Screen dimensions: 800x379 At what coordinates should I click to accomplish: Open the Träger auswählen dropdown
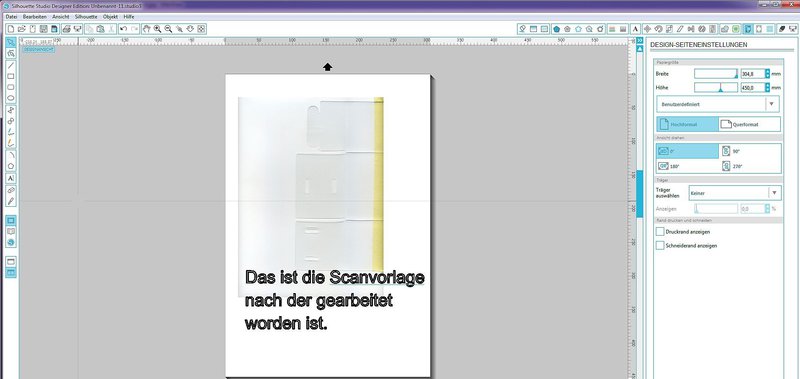[735, 193]
